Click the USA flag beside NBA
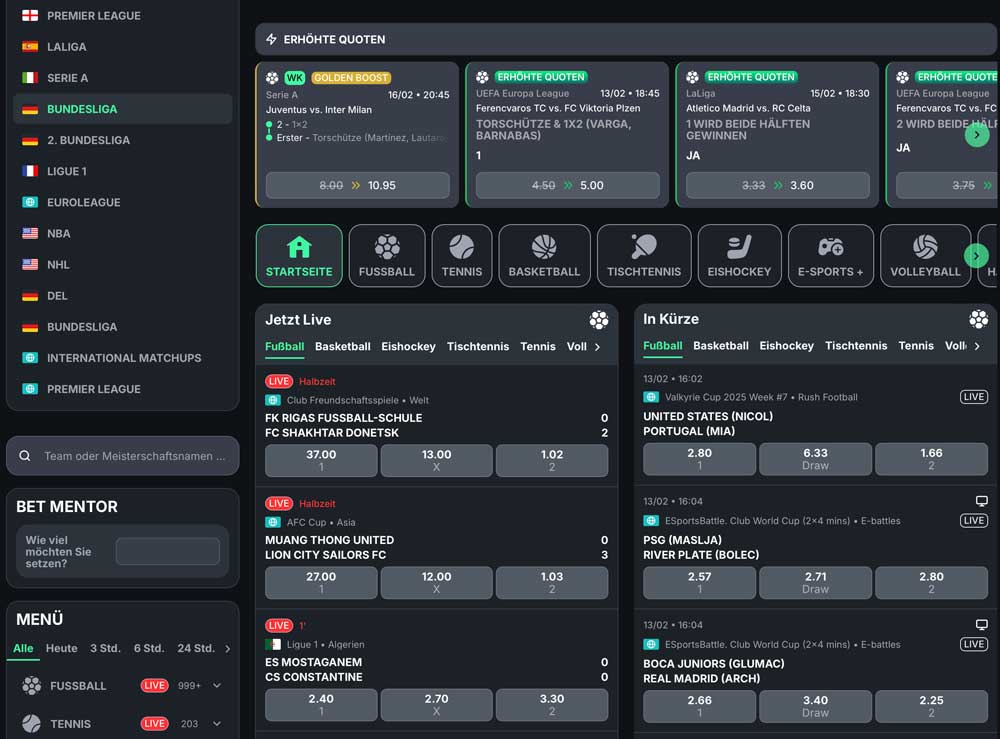1000x739 pixels. click(30, 233)
